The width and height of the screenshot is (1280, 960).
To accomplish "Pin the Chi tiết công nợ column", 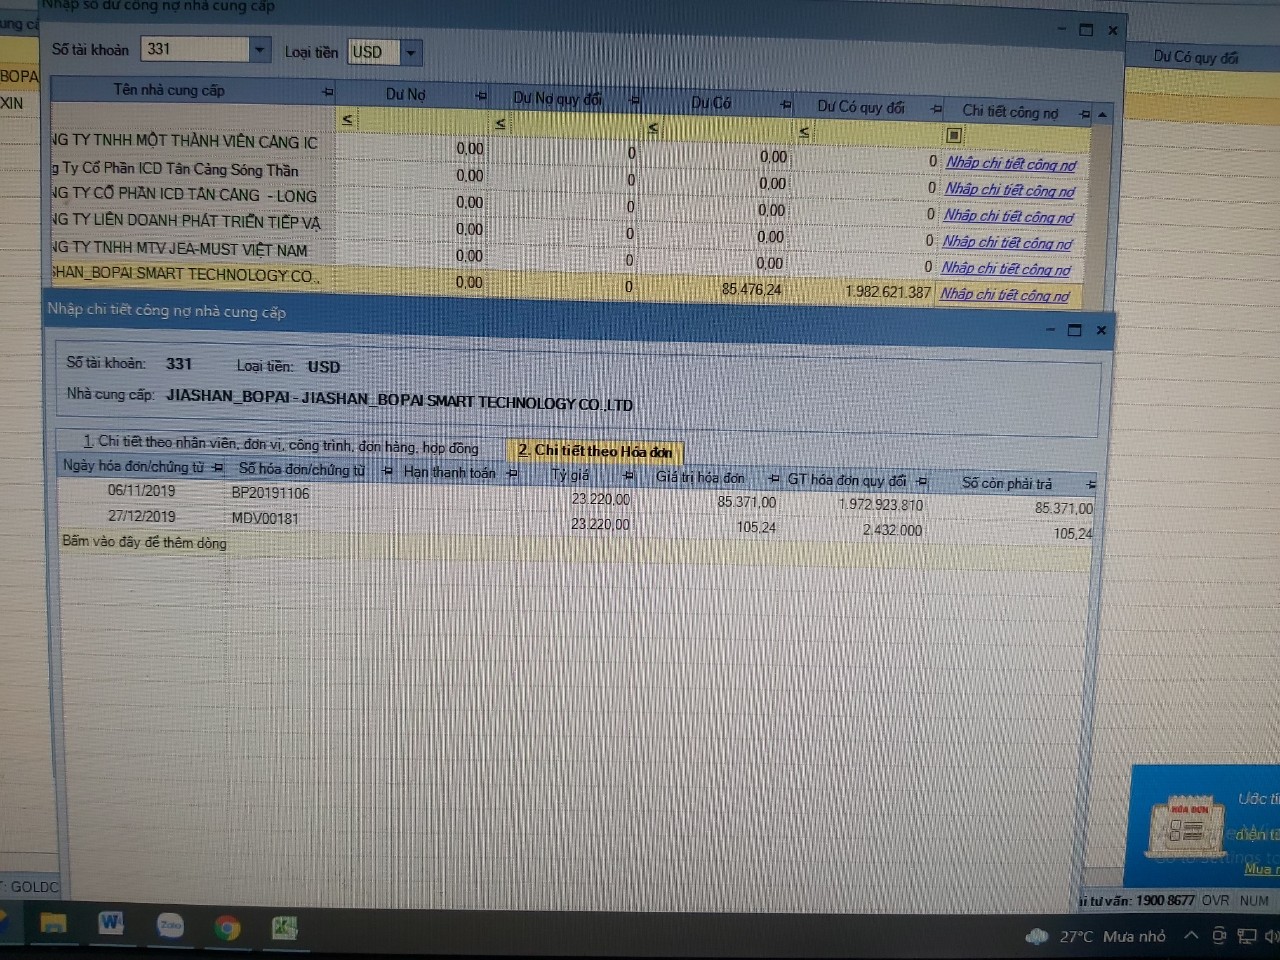I will tap(1086, 115).
